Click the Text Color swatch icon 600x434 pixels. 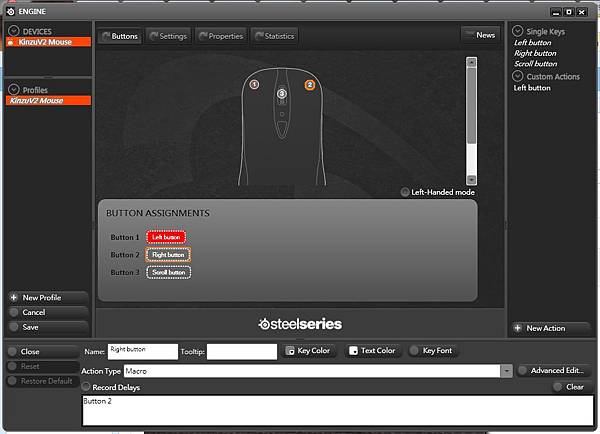pos(353,351)
